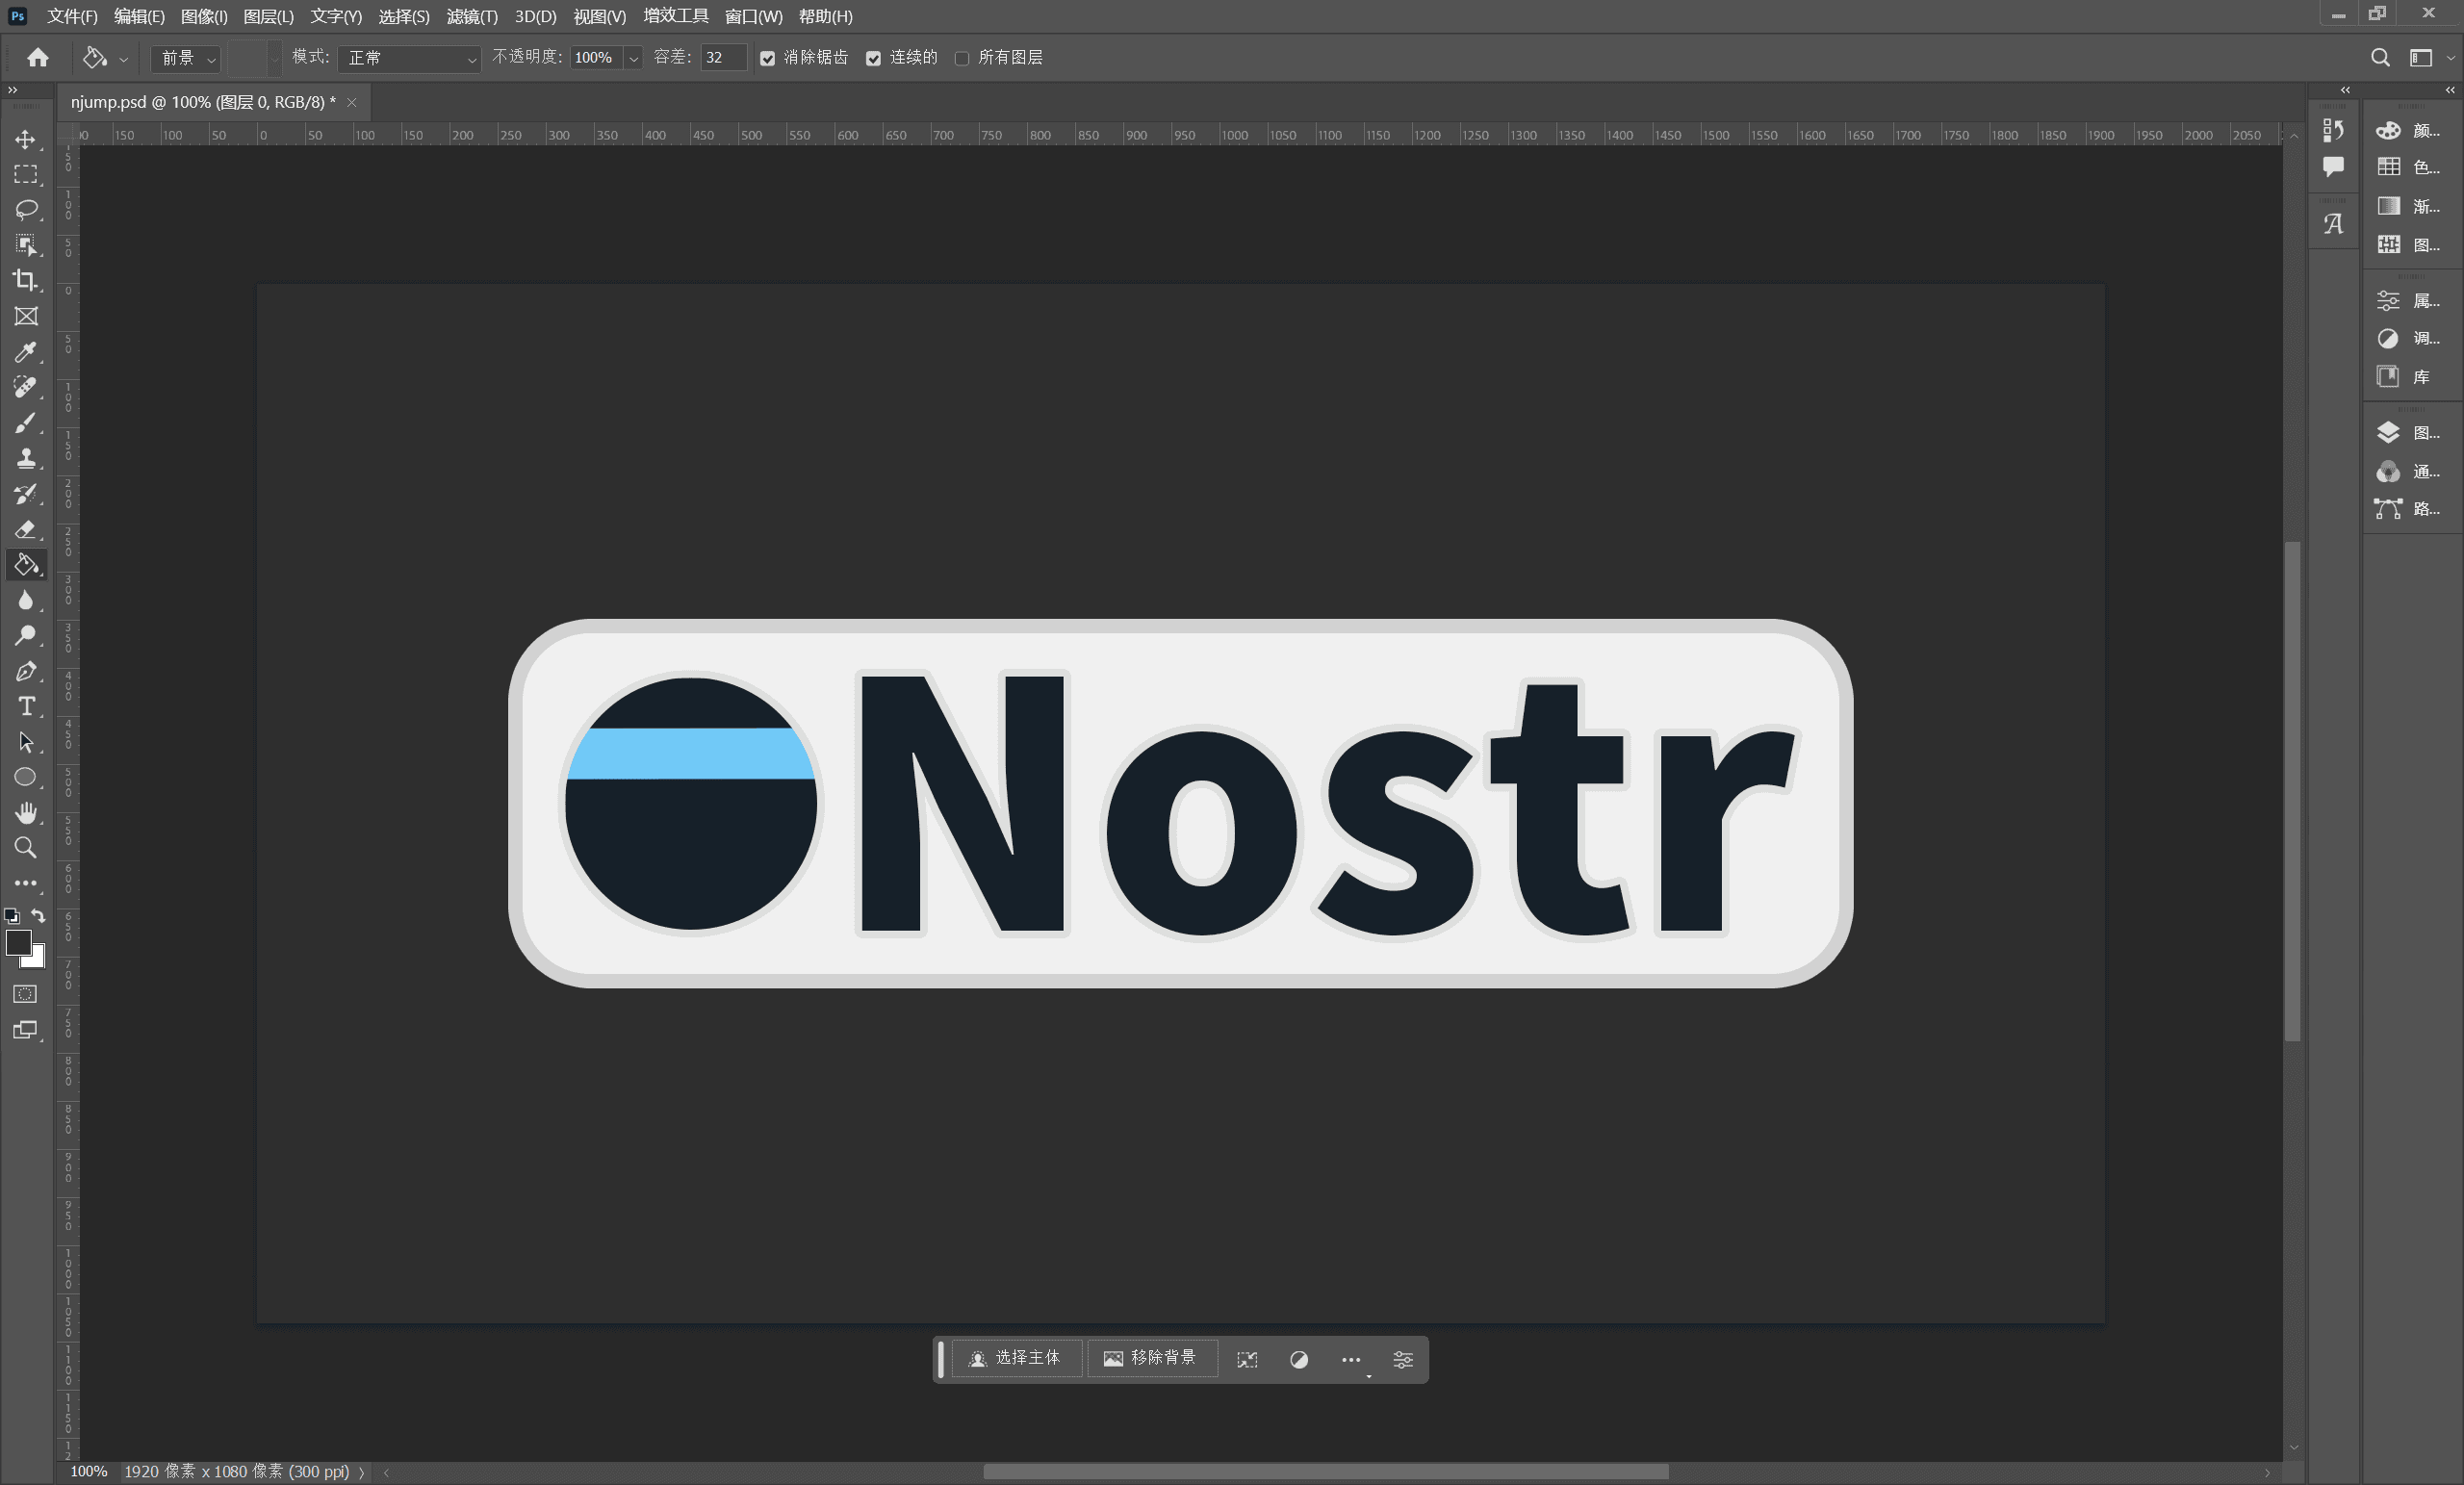2464x1485 pixels.
Task: Select the Eraser tool
Action: pyautogui.click(x=26, y=529)
